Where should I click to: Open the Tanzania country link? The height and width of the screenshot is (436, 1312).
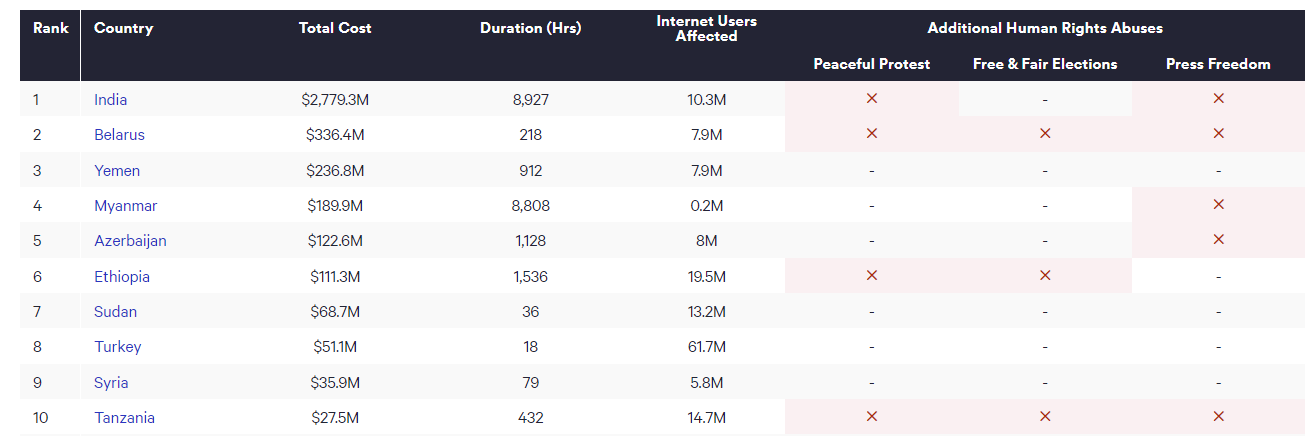[124, 418]
